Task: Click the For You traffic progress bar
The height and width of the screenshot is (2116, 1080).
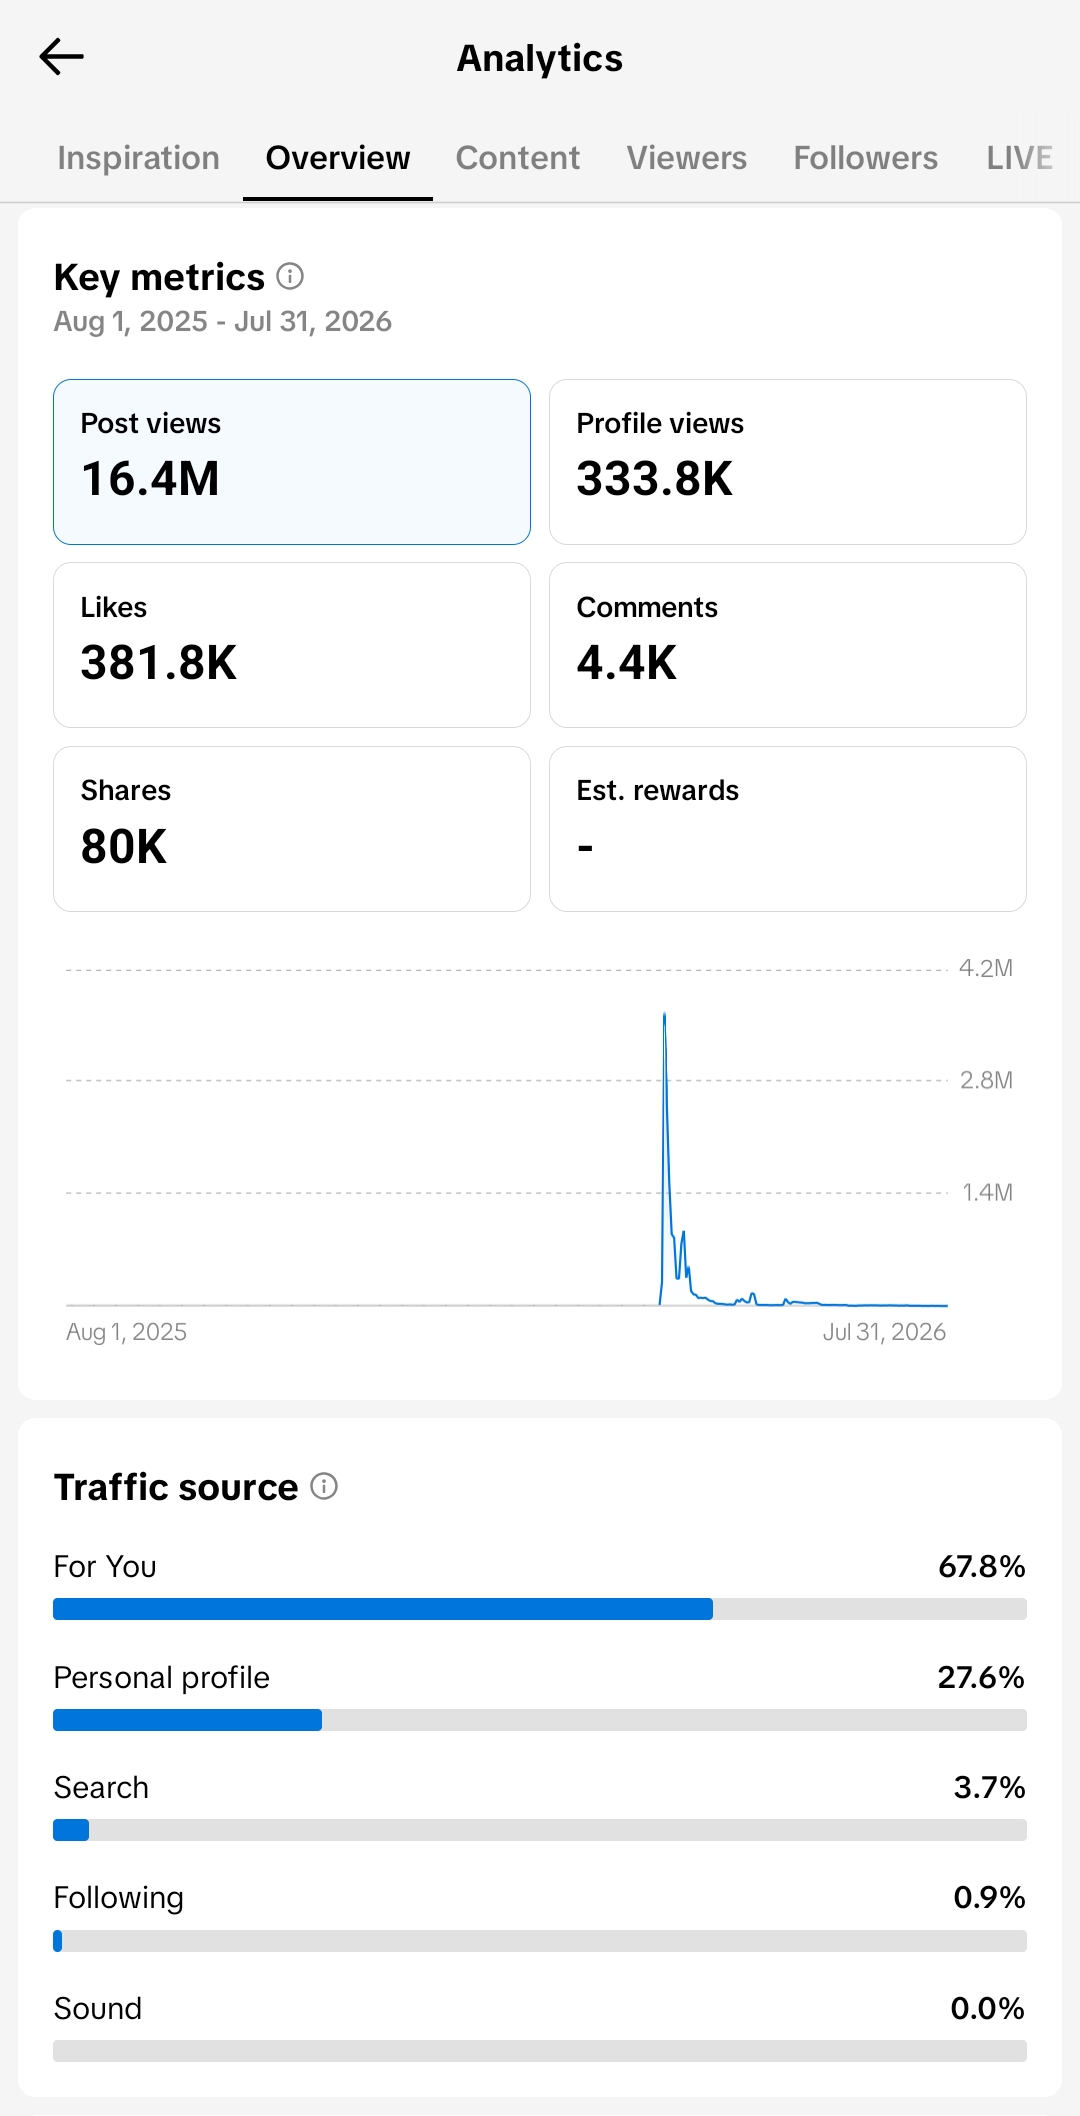Action: [540, 1609]
